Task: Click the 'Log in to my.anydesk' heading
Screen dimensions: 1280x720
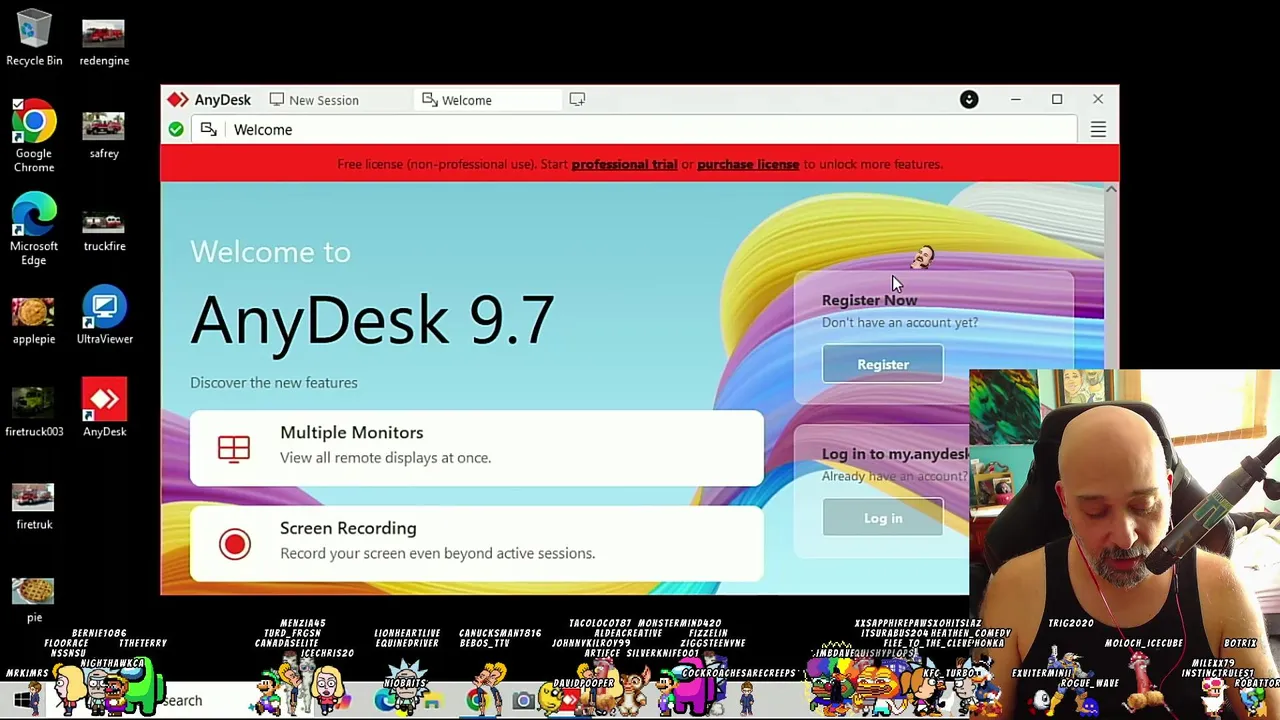Action: pos(896,454)
